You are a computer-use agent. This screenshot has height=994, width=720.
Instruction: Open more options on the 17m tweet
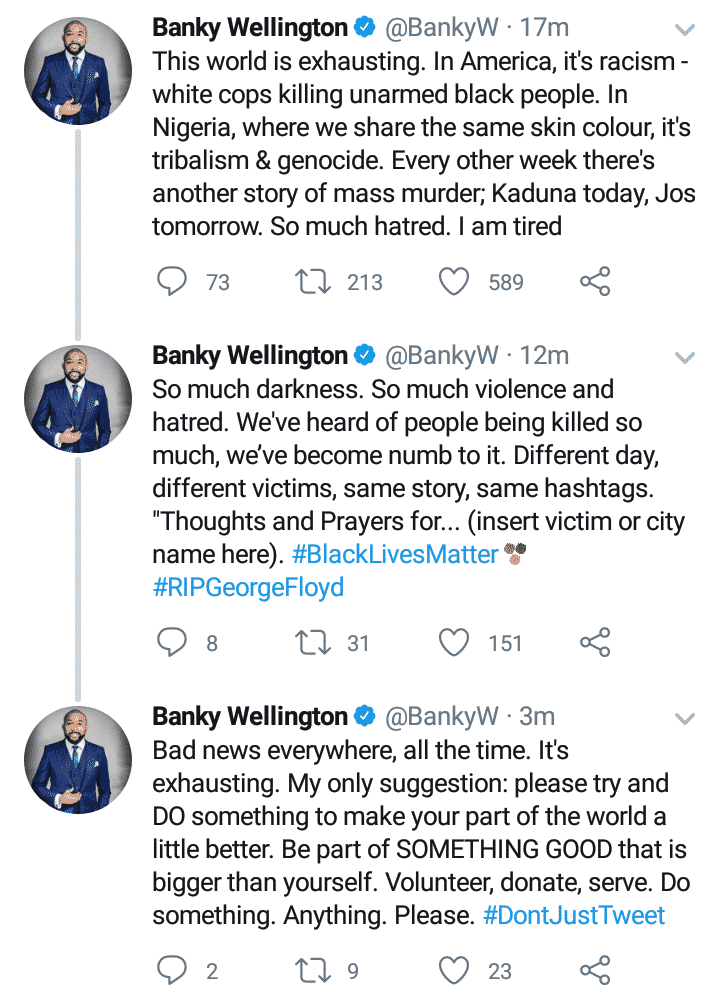pos(685,31)
